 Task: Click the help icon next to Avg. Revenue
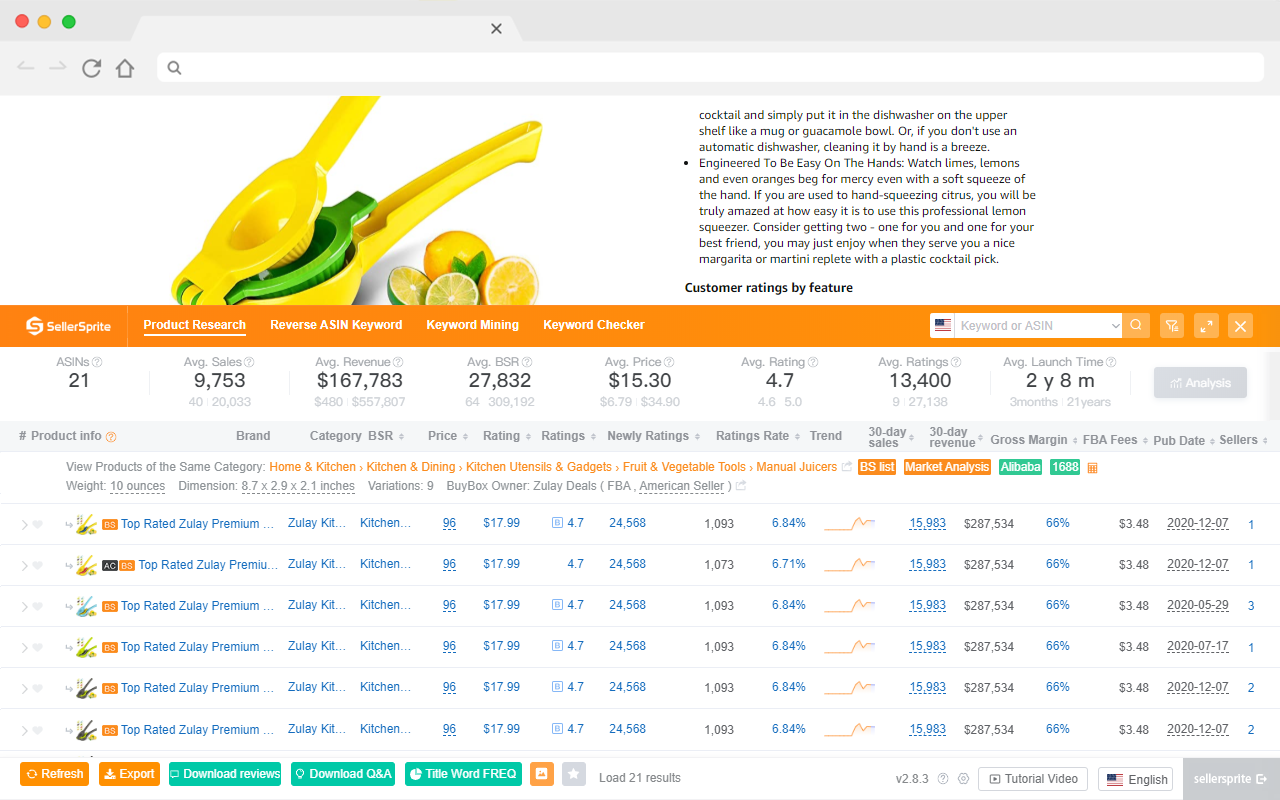398,362
